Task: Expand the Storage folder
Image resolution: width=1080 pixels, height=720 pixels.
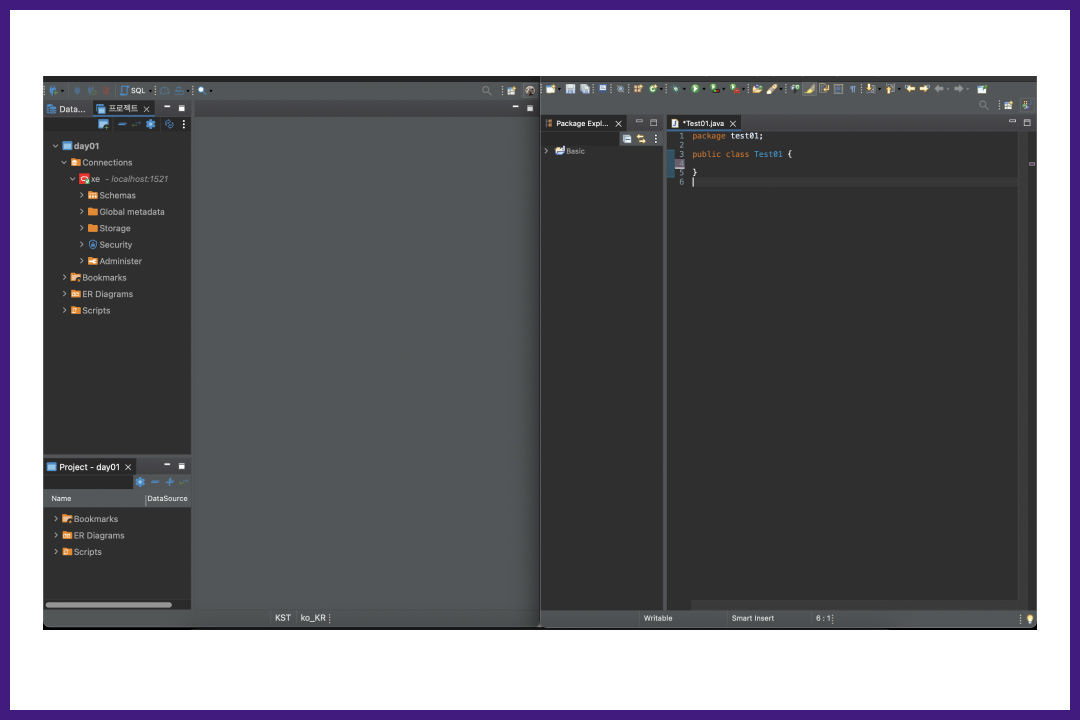Action: coord(81,228)
